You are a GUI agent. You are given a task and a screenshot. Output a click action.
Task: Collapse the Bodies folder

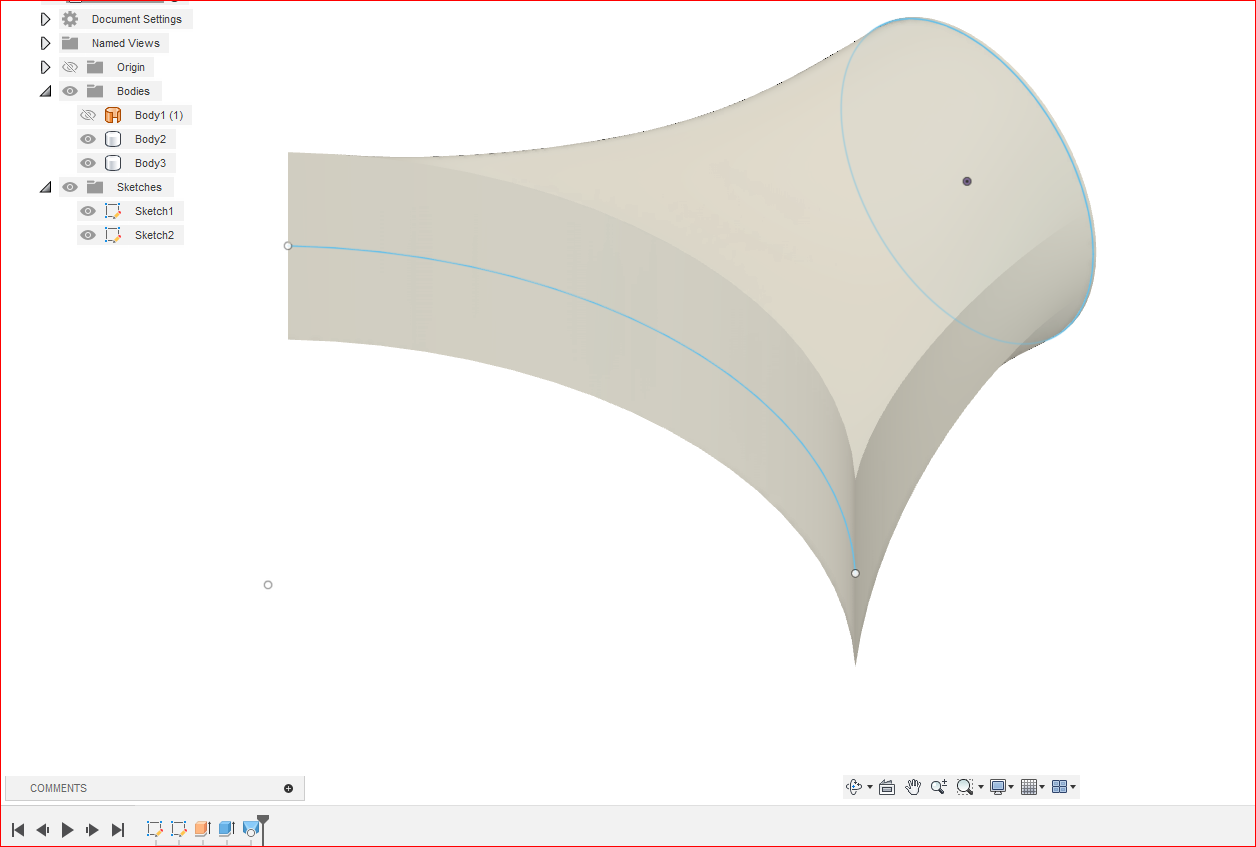pyautogui.click(x=45, y=90)
